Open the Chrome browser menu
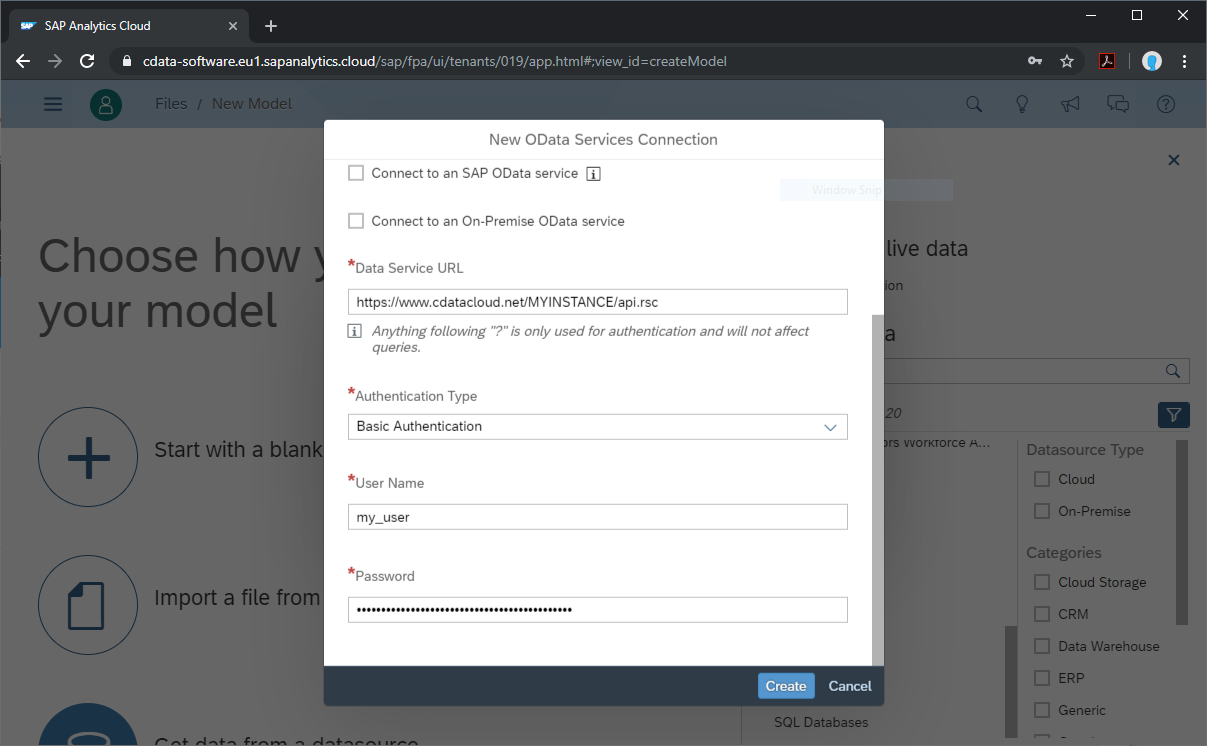Viewport: 1207px width, 746px height. click(x=1184, y=61)
